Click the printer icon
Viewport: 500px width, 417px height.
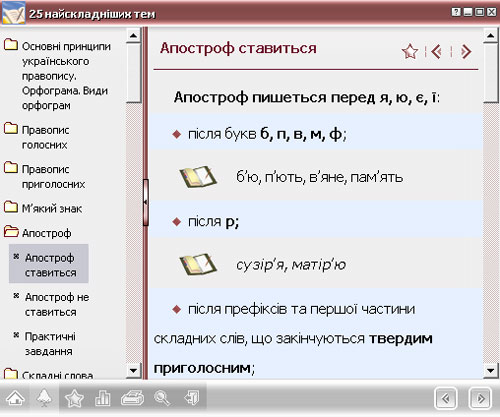(132, 398)
